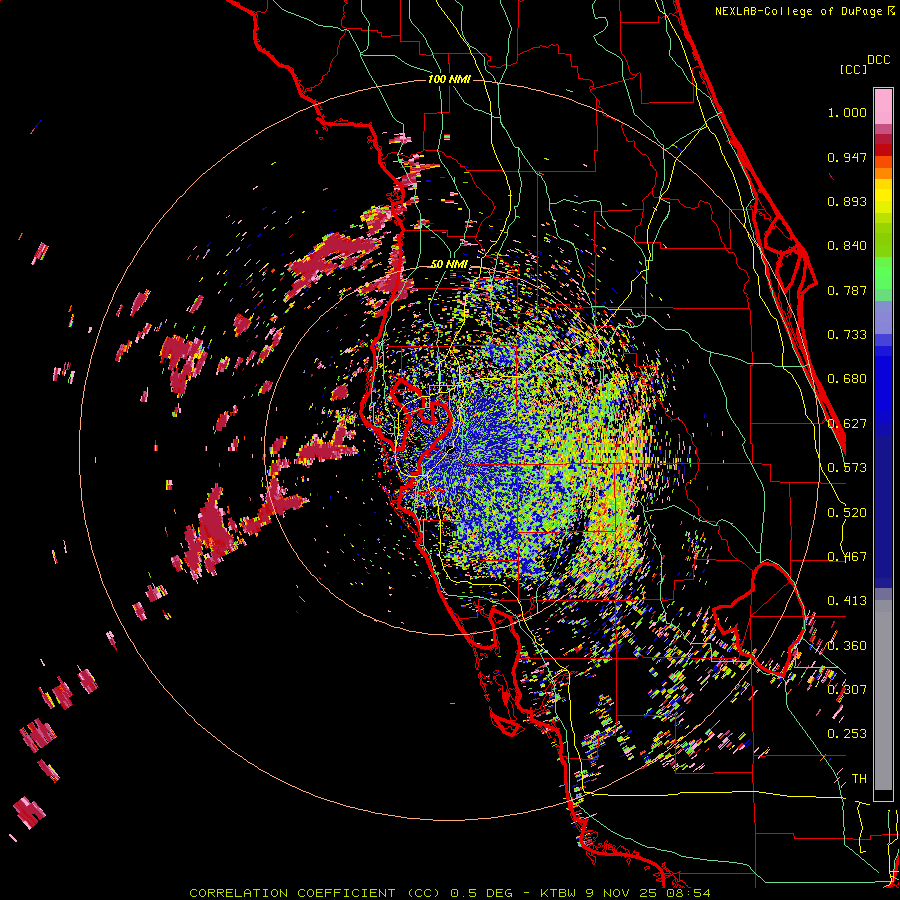Click the 0.947 color scale label
Image resolution: width=900 pixels, height=900 pixels.
847,157
